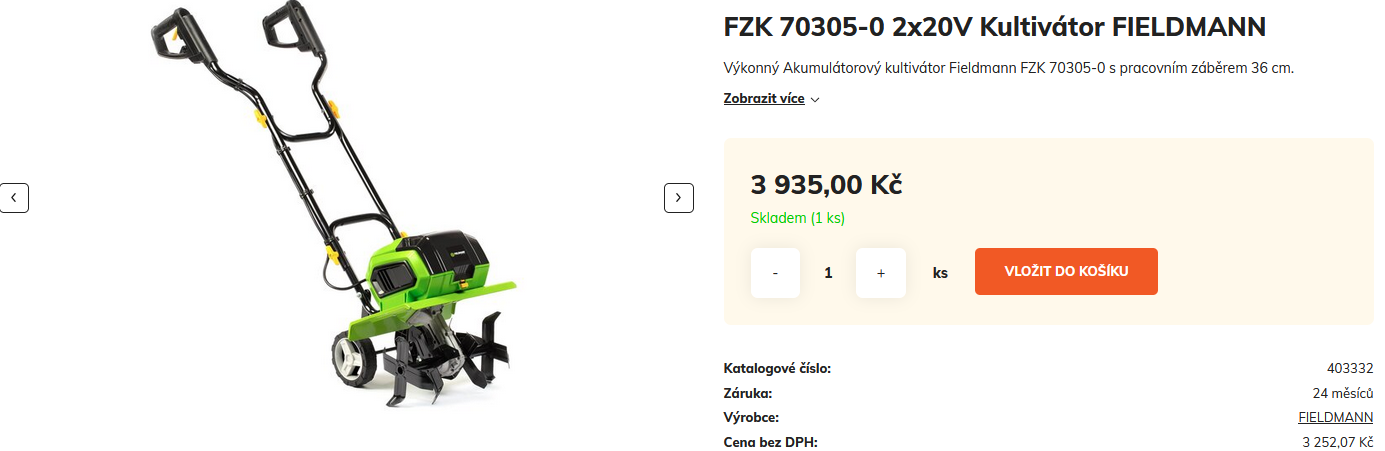Click the price without VAT 3 252,07 Kč

point(1337,442)
